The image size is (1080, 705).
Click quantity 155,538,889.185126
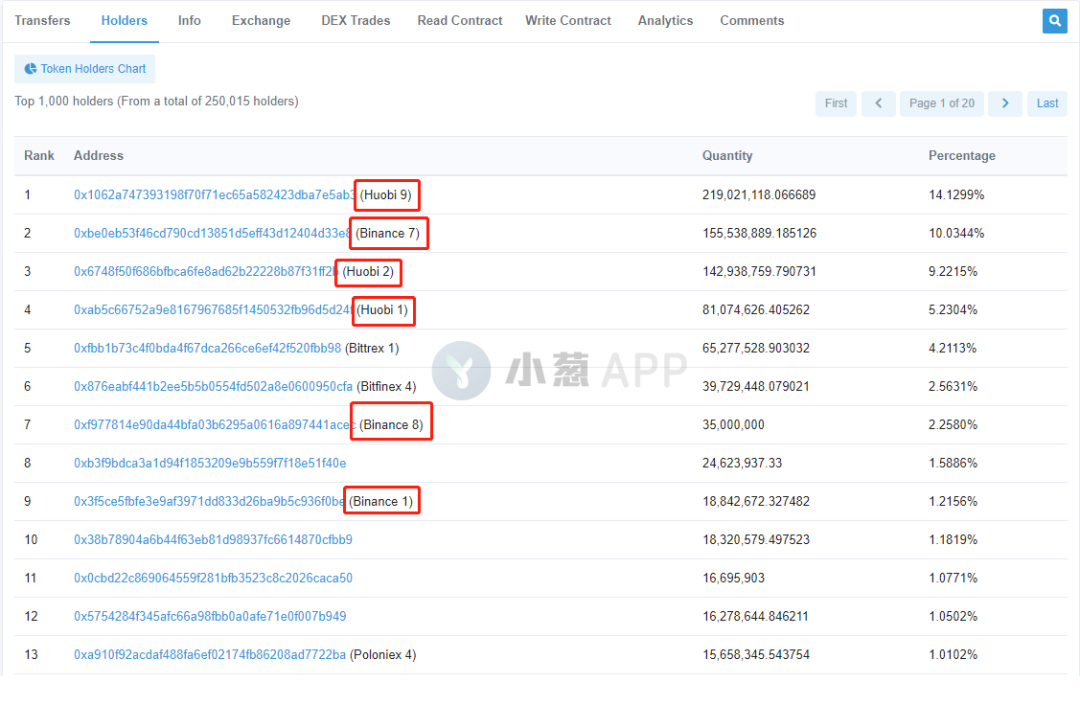[759, 233]
